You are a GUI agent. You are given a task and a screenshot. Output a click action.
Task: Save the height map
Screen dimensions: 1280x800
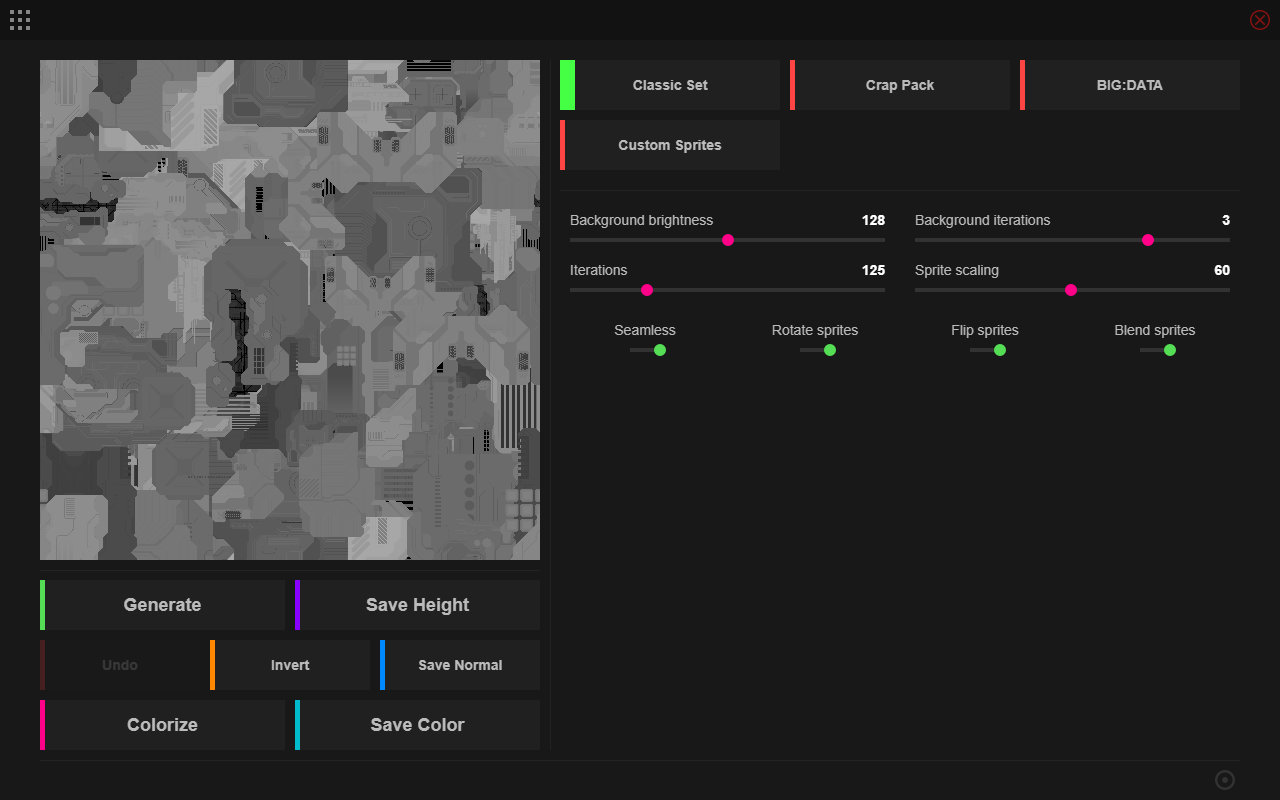pyautogui.click(x=418, y=605)
